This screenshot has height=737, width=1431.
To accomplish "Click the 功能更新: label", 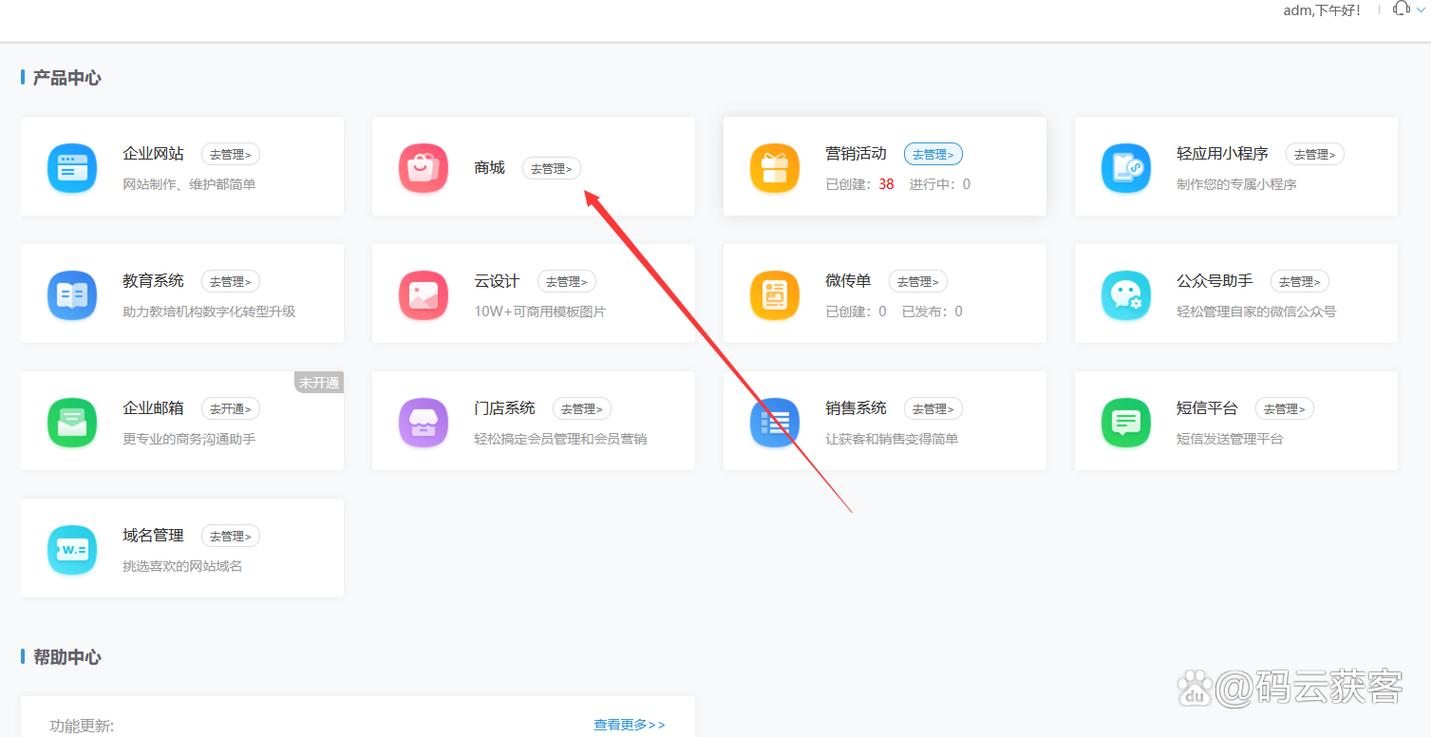I will 82,726.
